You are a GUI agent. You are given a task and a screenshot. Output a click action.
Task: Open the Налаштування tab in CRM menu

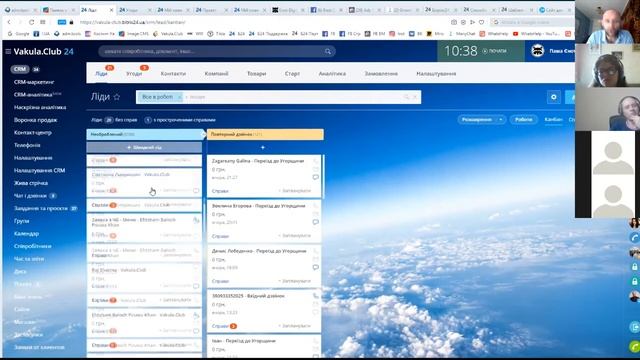point(436,74)
